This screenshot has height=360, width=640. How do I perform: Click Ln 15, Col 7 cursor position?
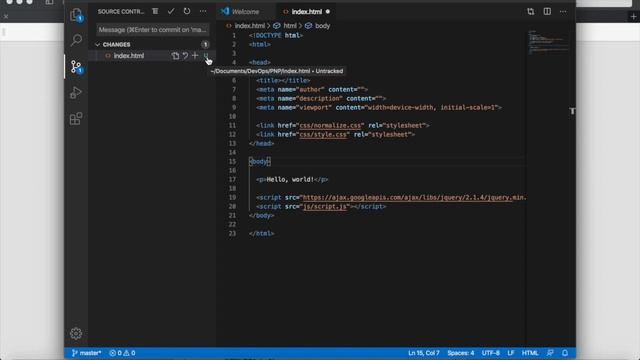tap(424, 353)
